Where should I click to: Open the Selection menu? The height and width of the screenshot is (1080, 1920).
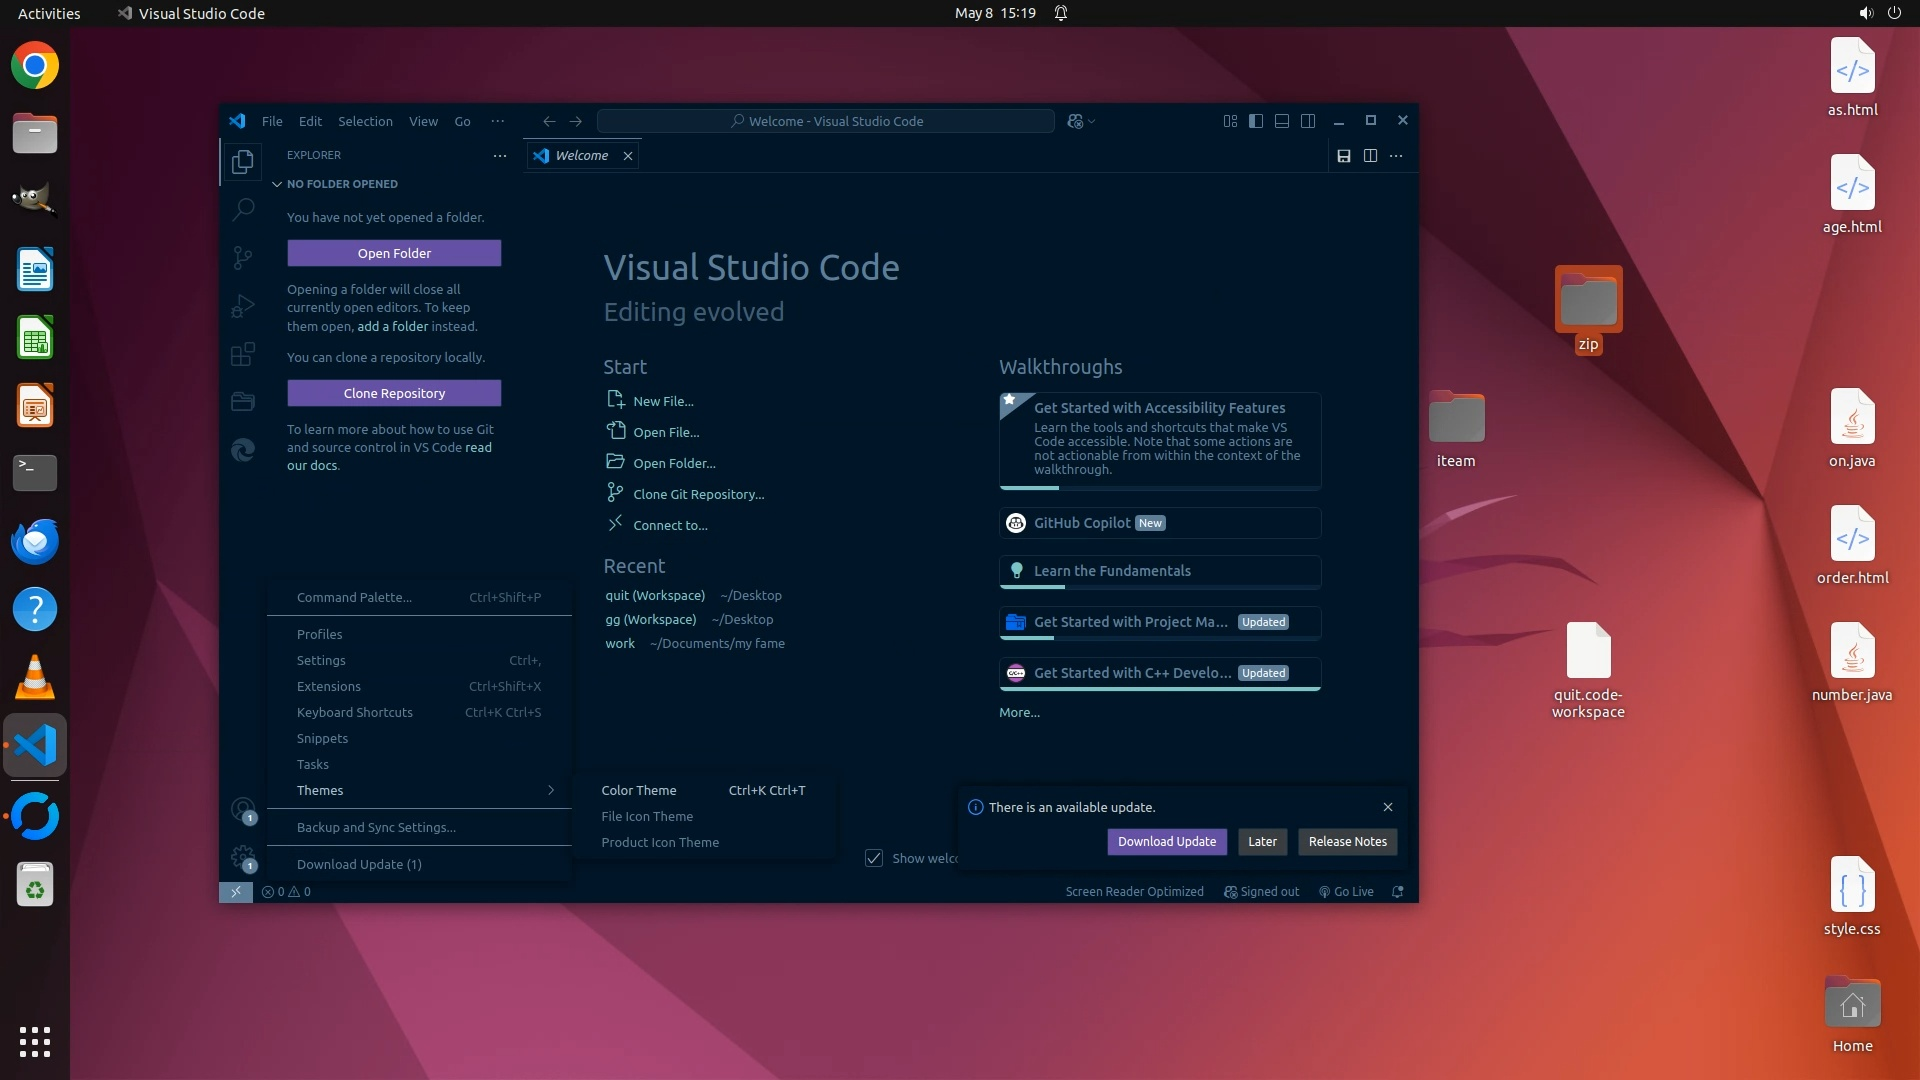pos(365,121)
